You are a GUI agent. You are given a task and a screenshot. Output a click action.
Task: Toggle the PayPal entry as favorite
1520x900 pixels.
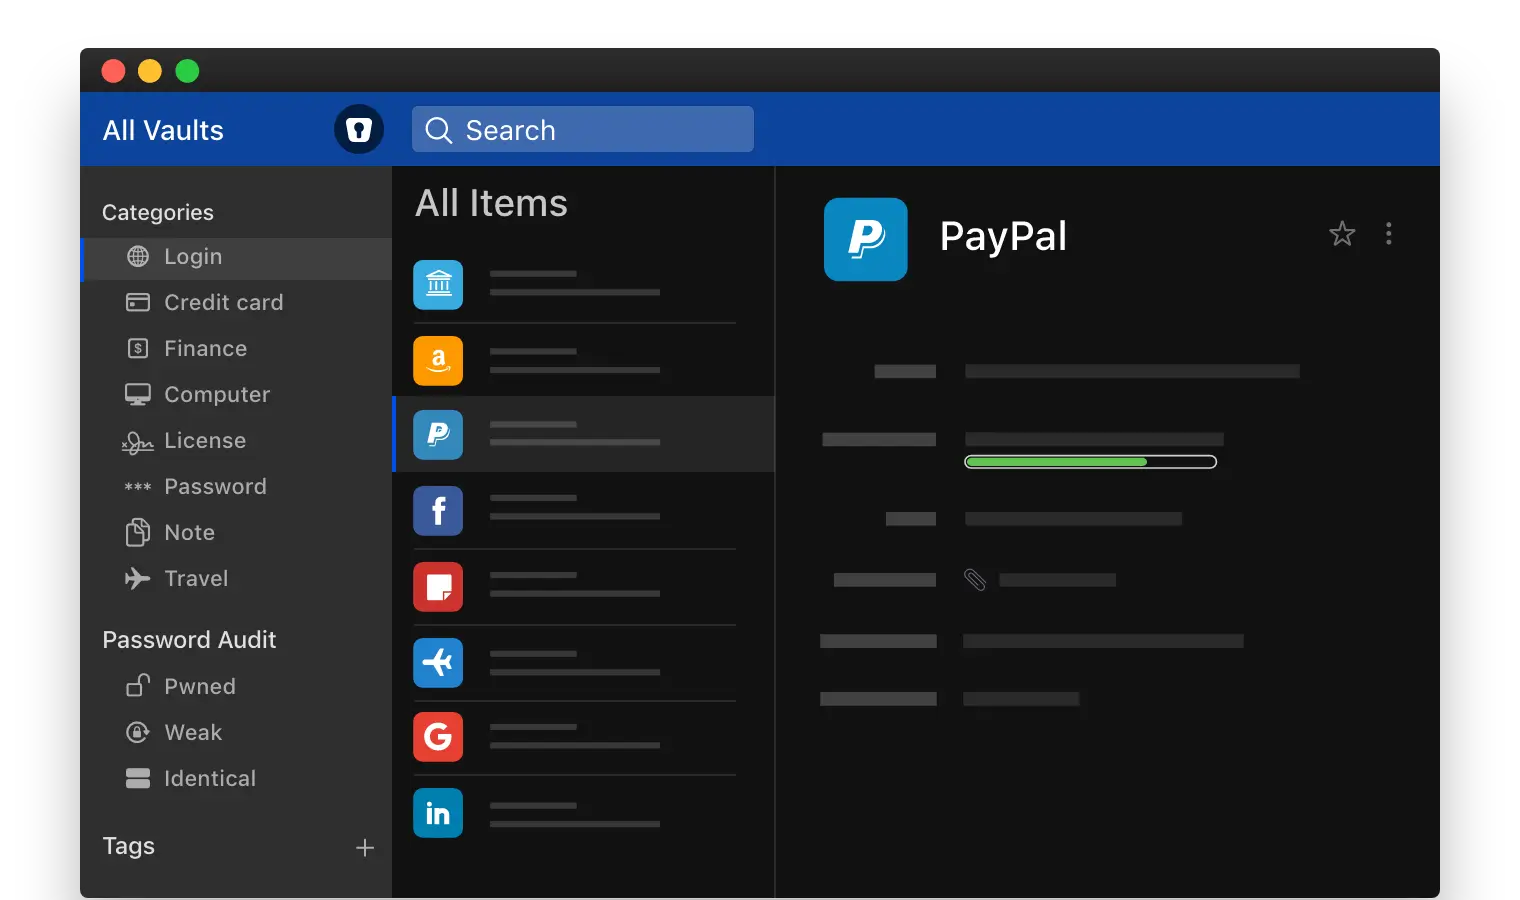(1342, 233)
